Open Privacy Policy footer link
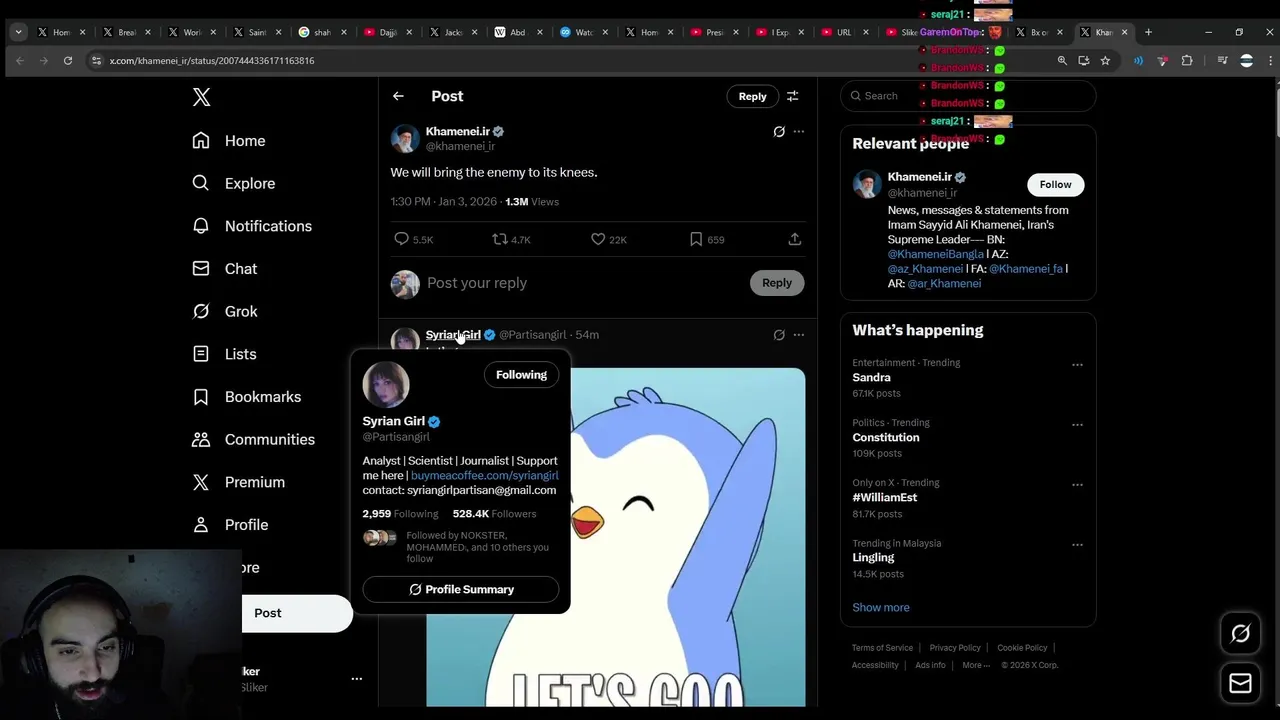The height and width of the screenshot is (720, 1280). click(x=955, y=648)
